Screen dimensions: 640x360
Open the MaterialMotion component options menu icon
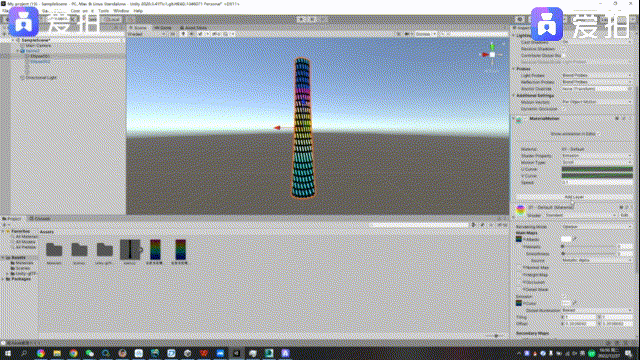[x=630, y=118]
